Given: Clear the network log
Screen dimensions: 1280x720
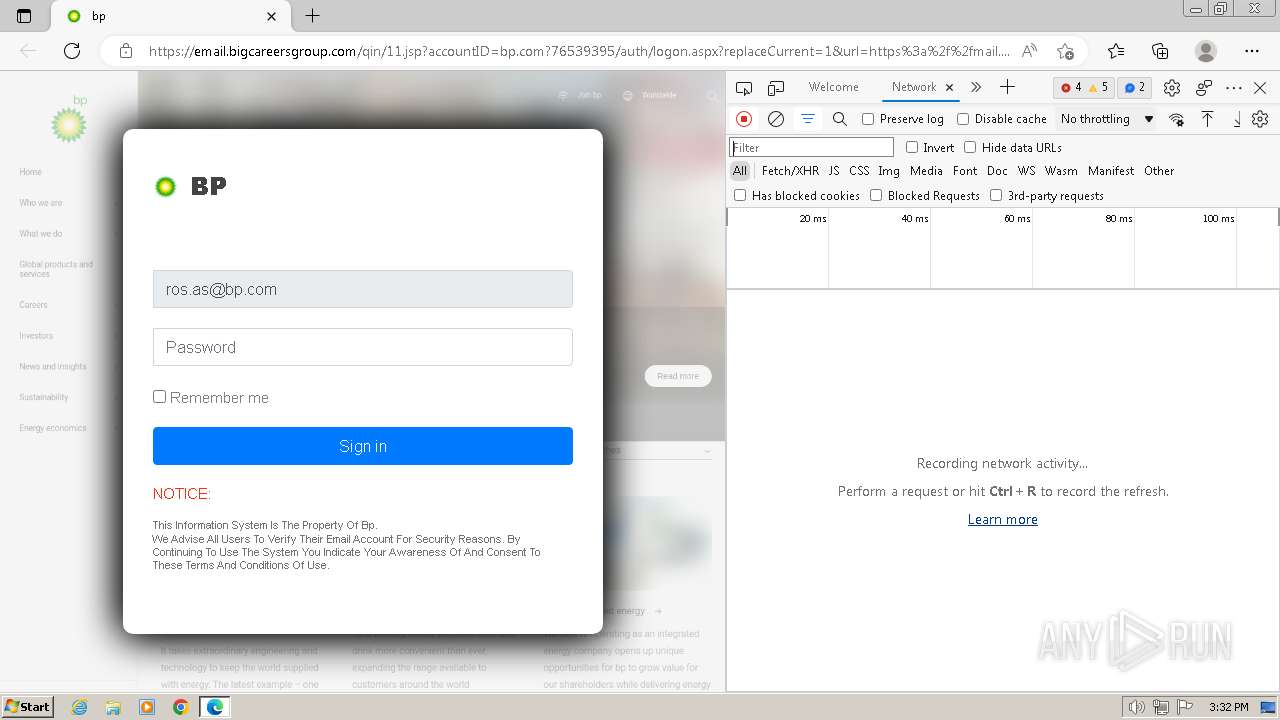Looking at the screenshot, I should coord(776,119).
